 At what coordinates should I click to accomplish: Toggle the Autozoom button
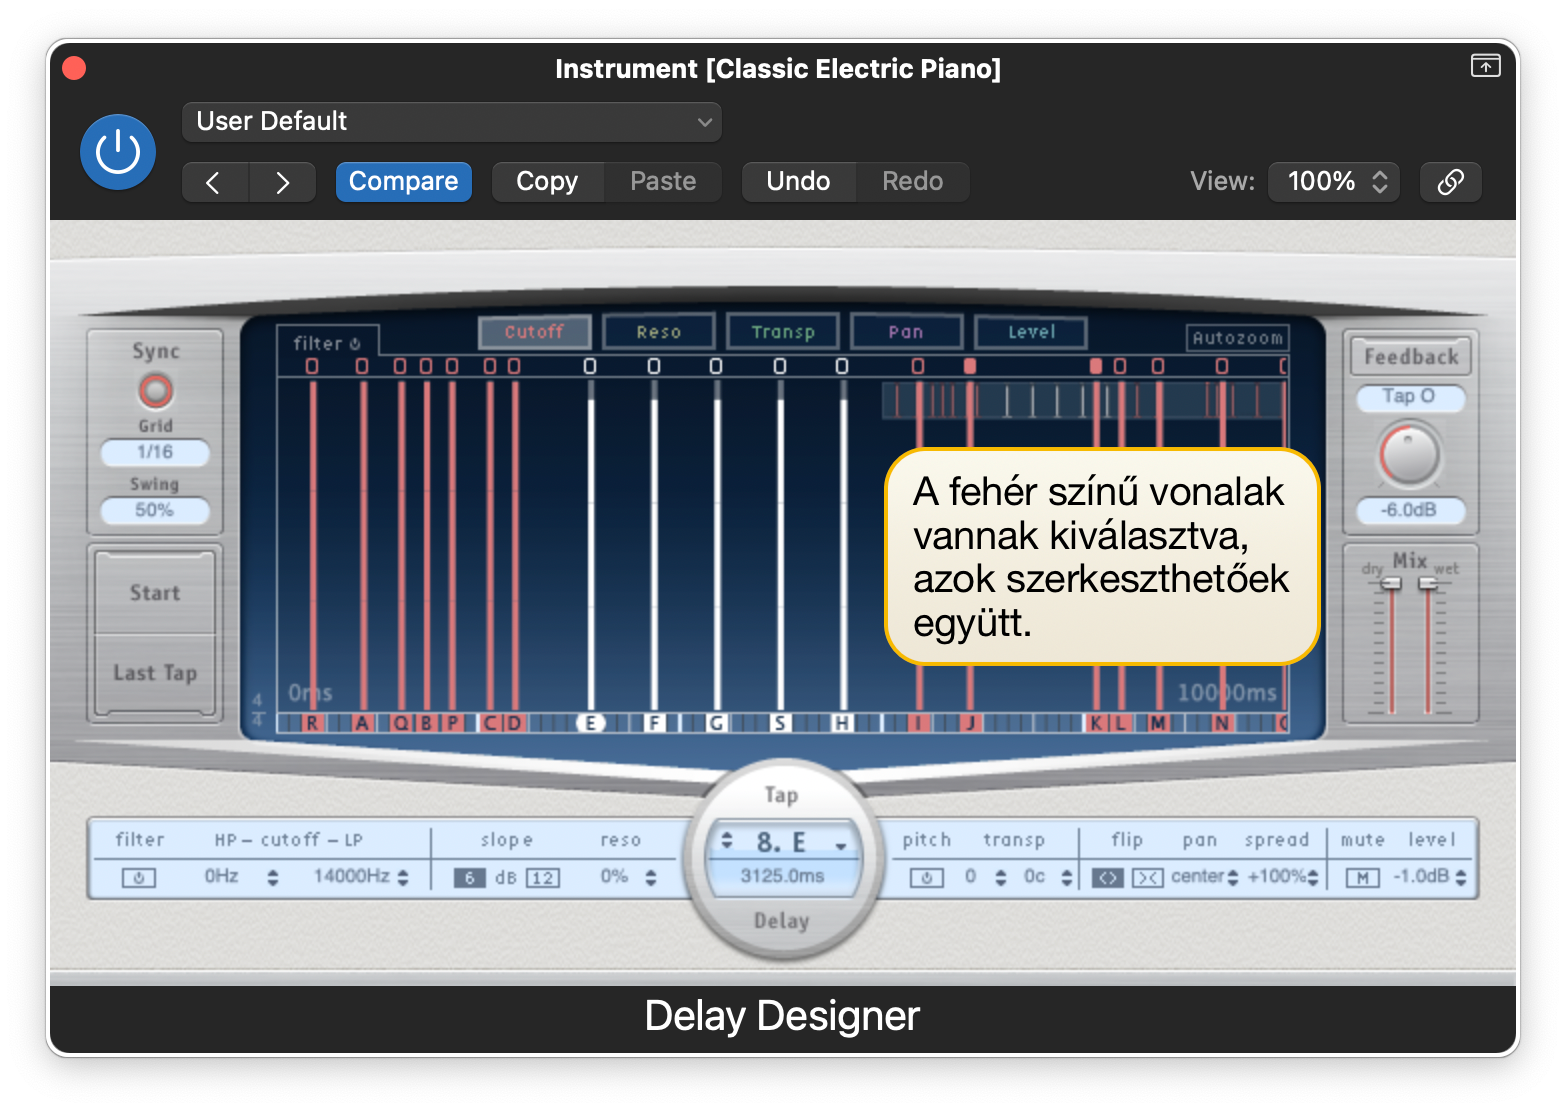coord(1237,338)
